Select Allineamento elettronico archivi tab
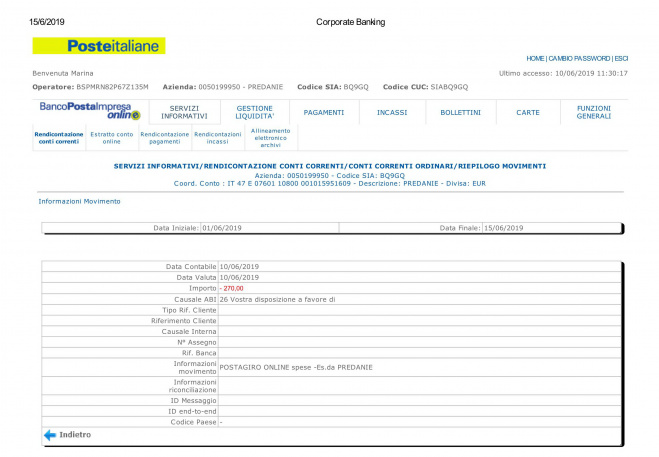The image size is (659, 457). [270, 138]
